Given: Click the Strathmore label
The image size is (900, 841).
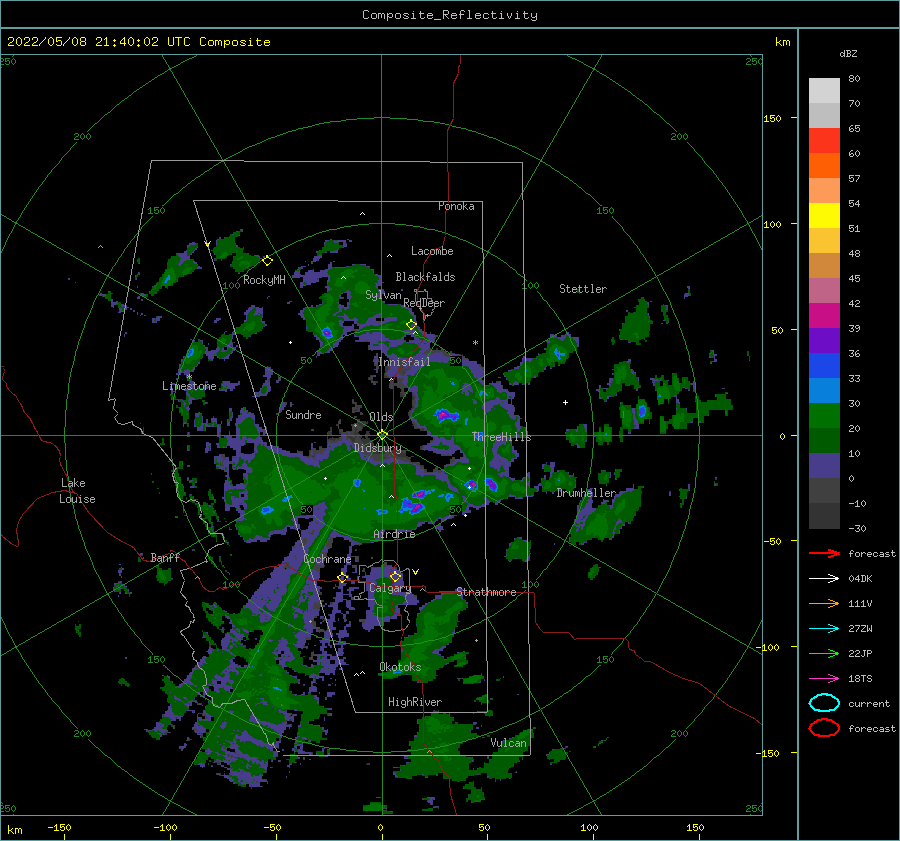Looking at the screenshot, I should (486, 592).
